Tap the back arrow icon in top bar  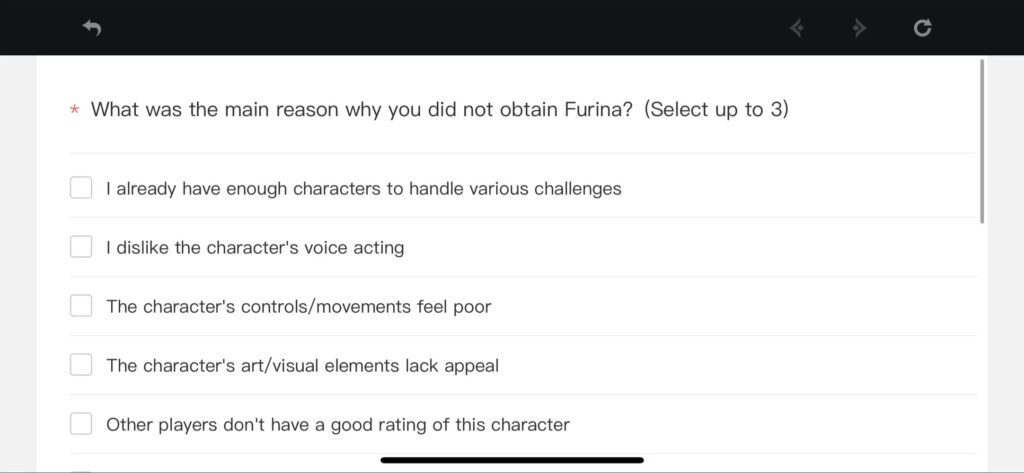(92, 27)
